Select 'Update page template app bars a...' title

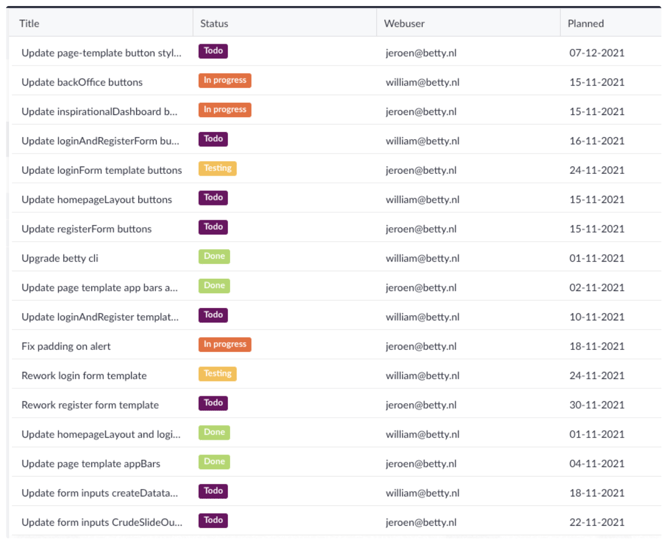[100, 288]
